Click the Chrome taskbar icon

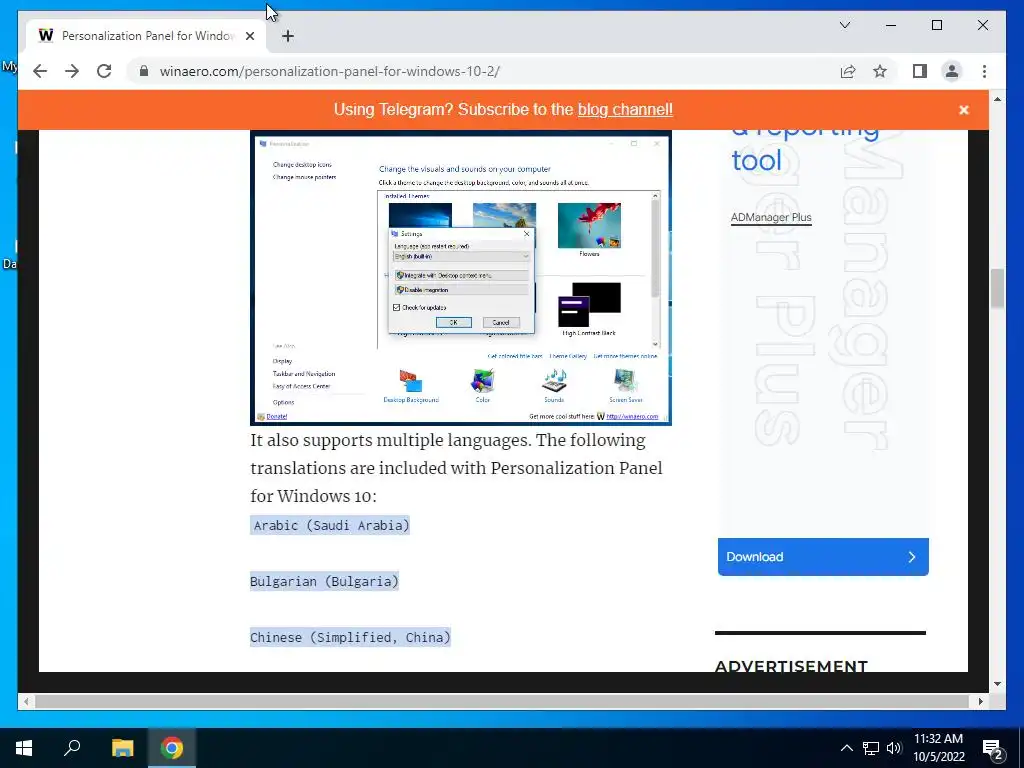[172, 748]
